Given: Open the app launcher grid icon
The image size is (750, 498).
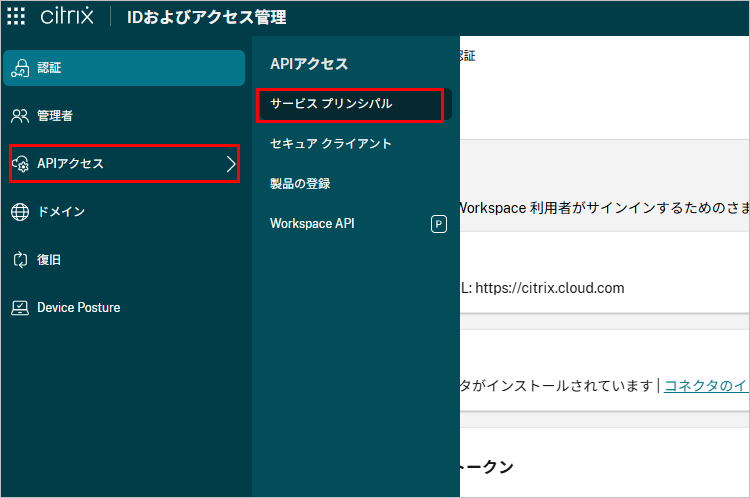Looking at the screenshot, I should (16, 16).
